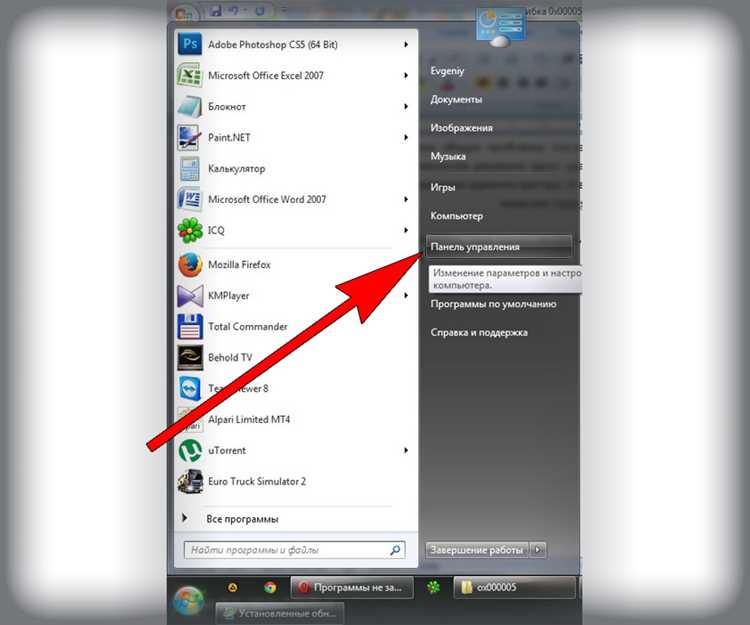
Task: Launch Total Commander label
Action: point(248,327)
